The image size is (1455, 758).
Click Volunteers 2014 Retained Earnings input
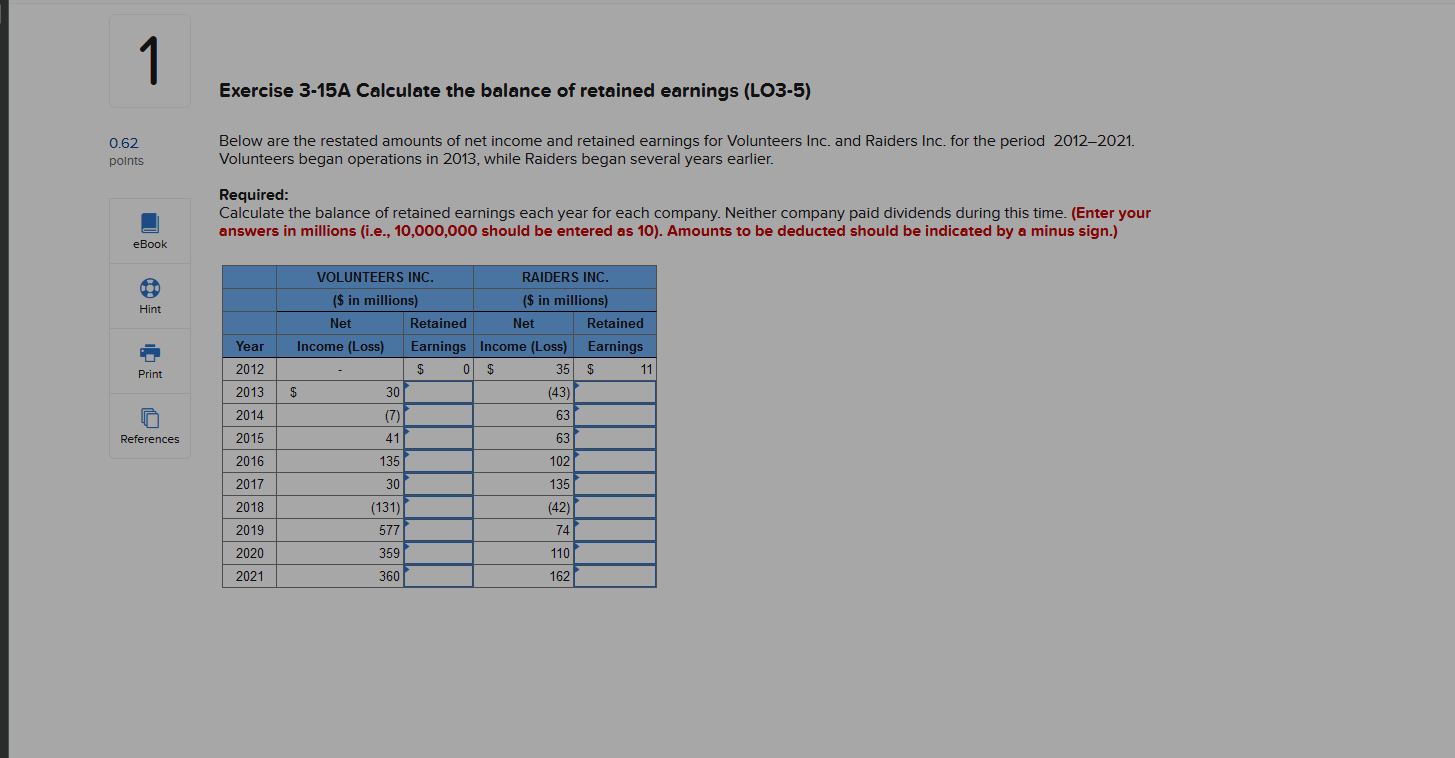click(438, 415)
